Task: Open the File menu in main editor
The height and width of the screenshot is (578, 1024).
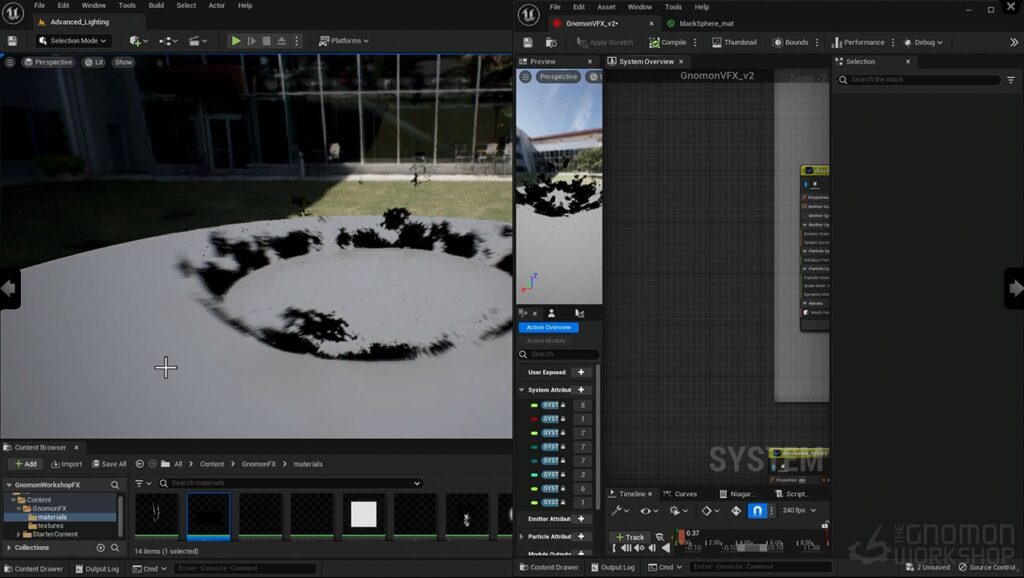Action: coord(39,5)
